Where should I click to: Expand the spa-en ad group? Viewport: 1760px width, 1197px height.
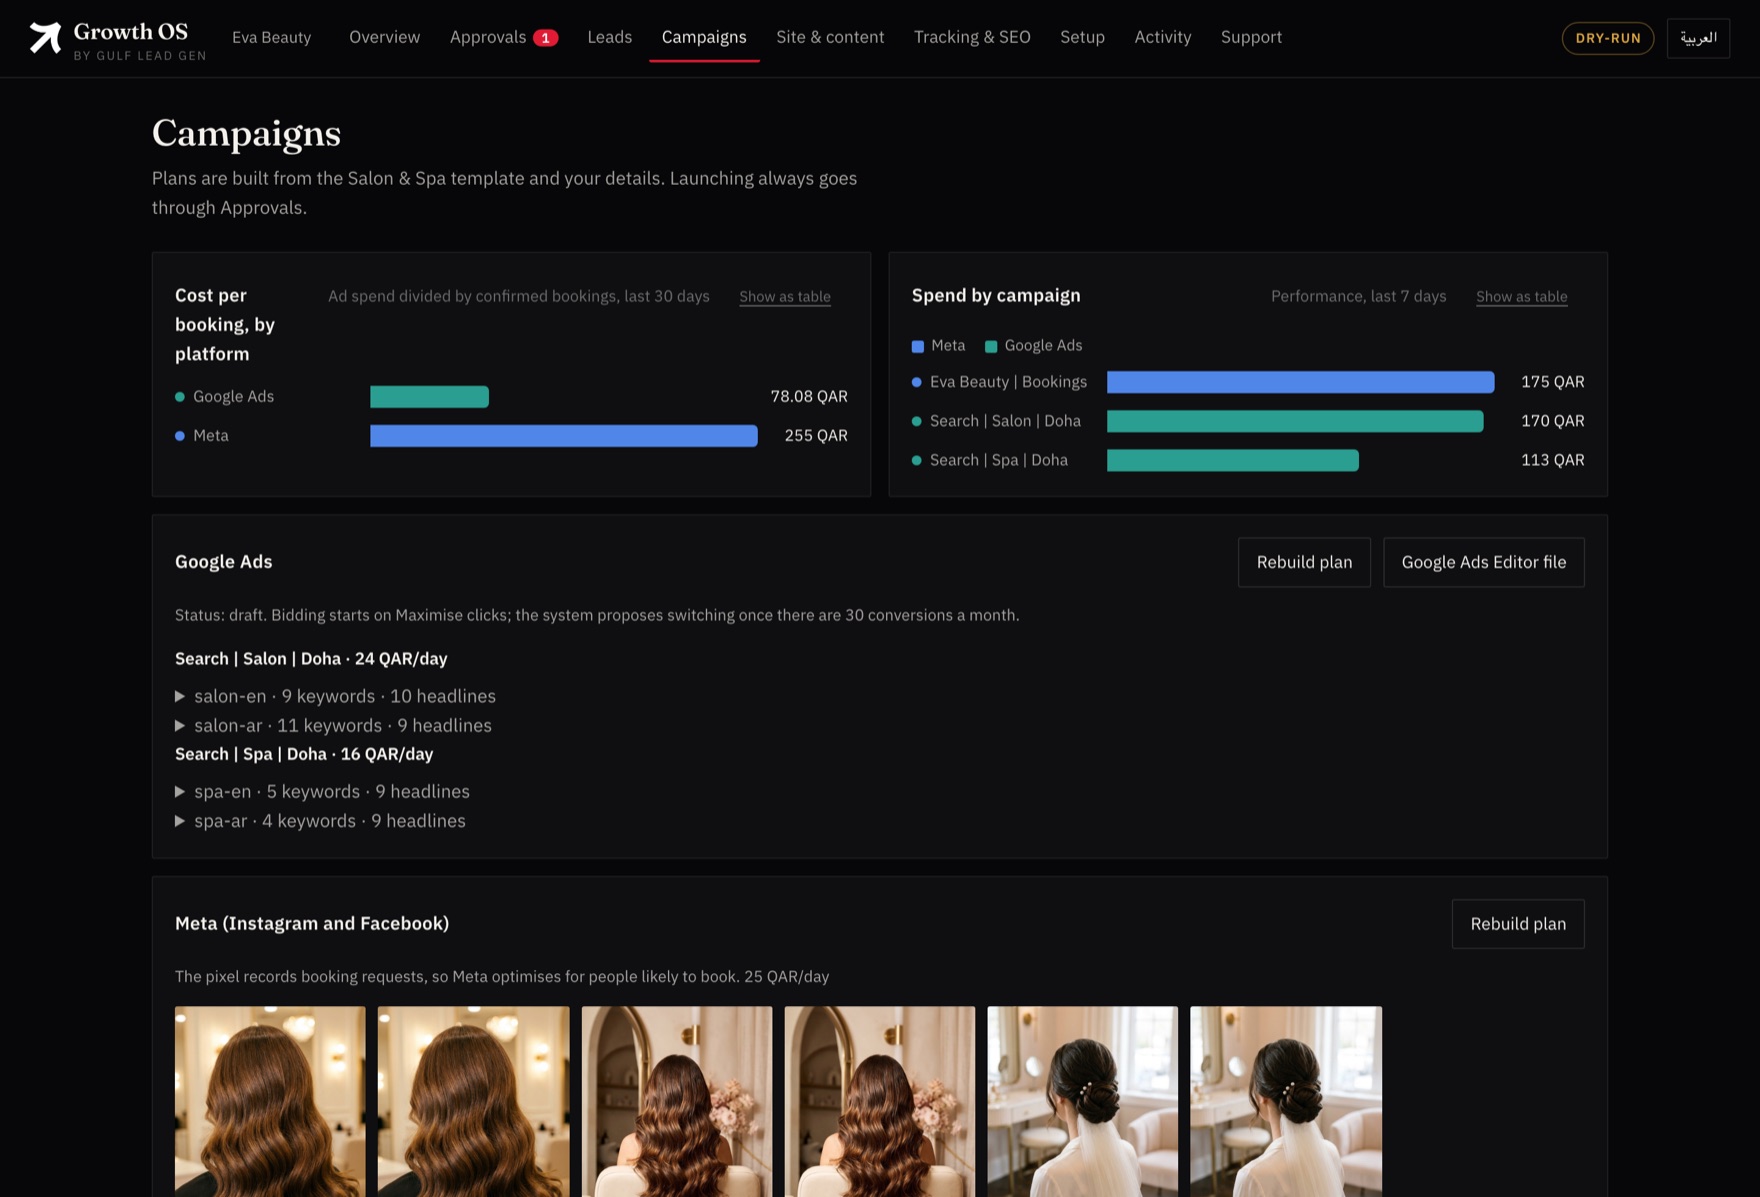point(322,791)
